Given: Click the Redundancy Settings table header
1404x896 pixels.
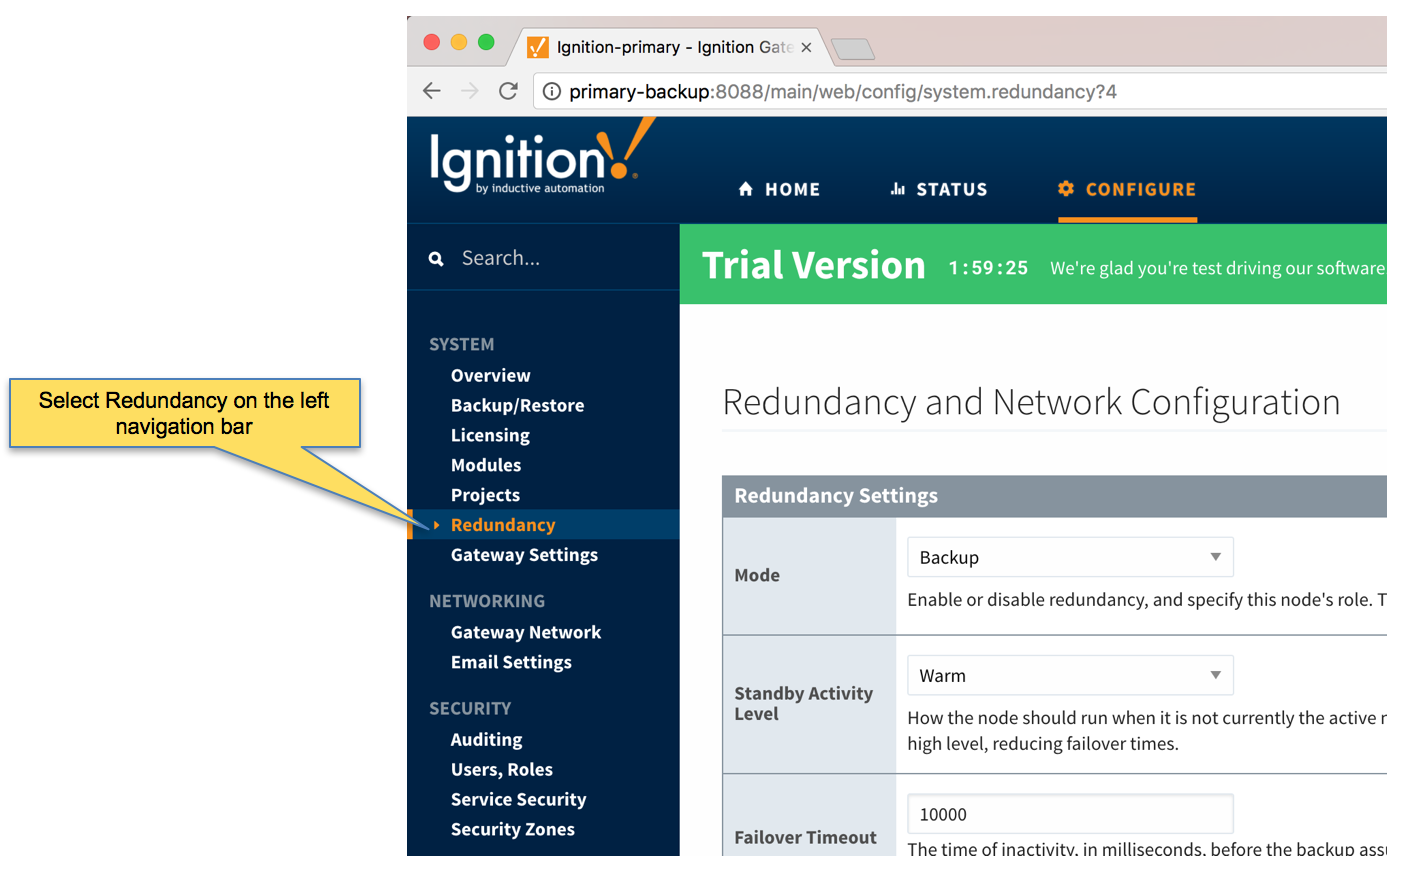Looking at the screenshot, I should (x=1055, y=496).
